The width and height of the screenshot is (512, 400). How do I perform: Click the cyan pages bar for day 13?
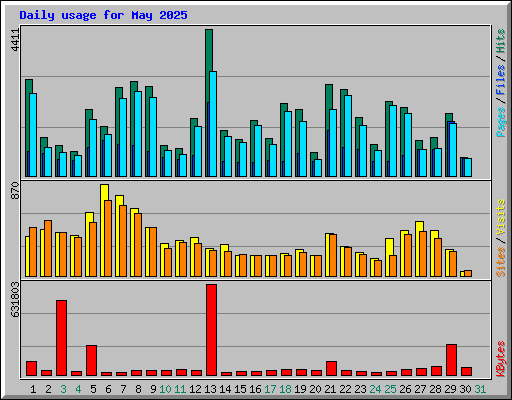click(213, 124)
